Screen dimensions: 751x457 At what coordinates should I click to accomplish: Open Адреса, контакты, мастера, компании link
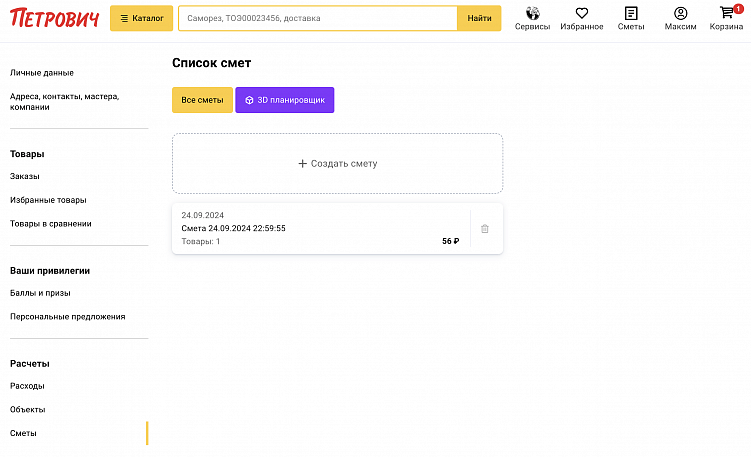[x=64, y=102]
